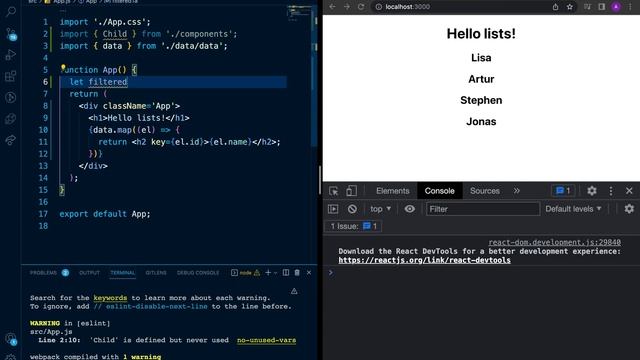Click the 'Jonas' heading on the page
This screenshot has width=640, height=360.
pyautogui.click(x=481, y=122)
